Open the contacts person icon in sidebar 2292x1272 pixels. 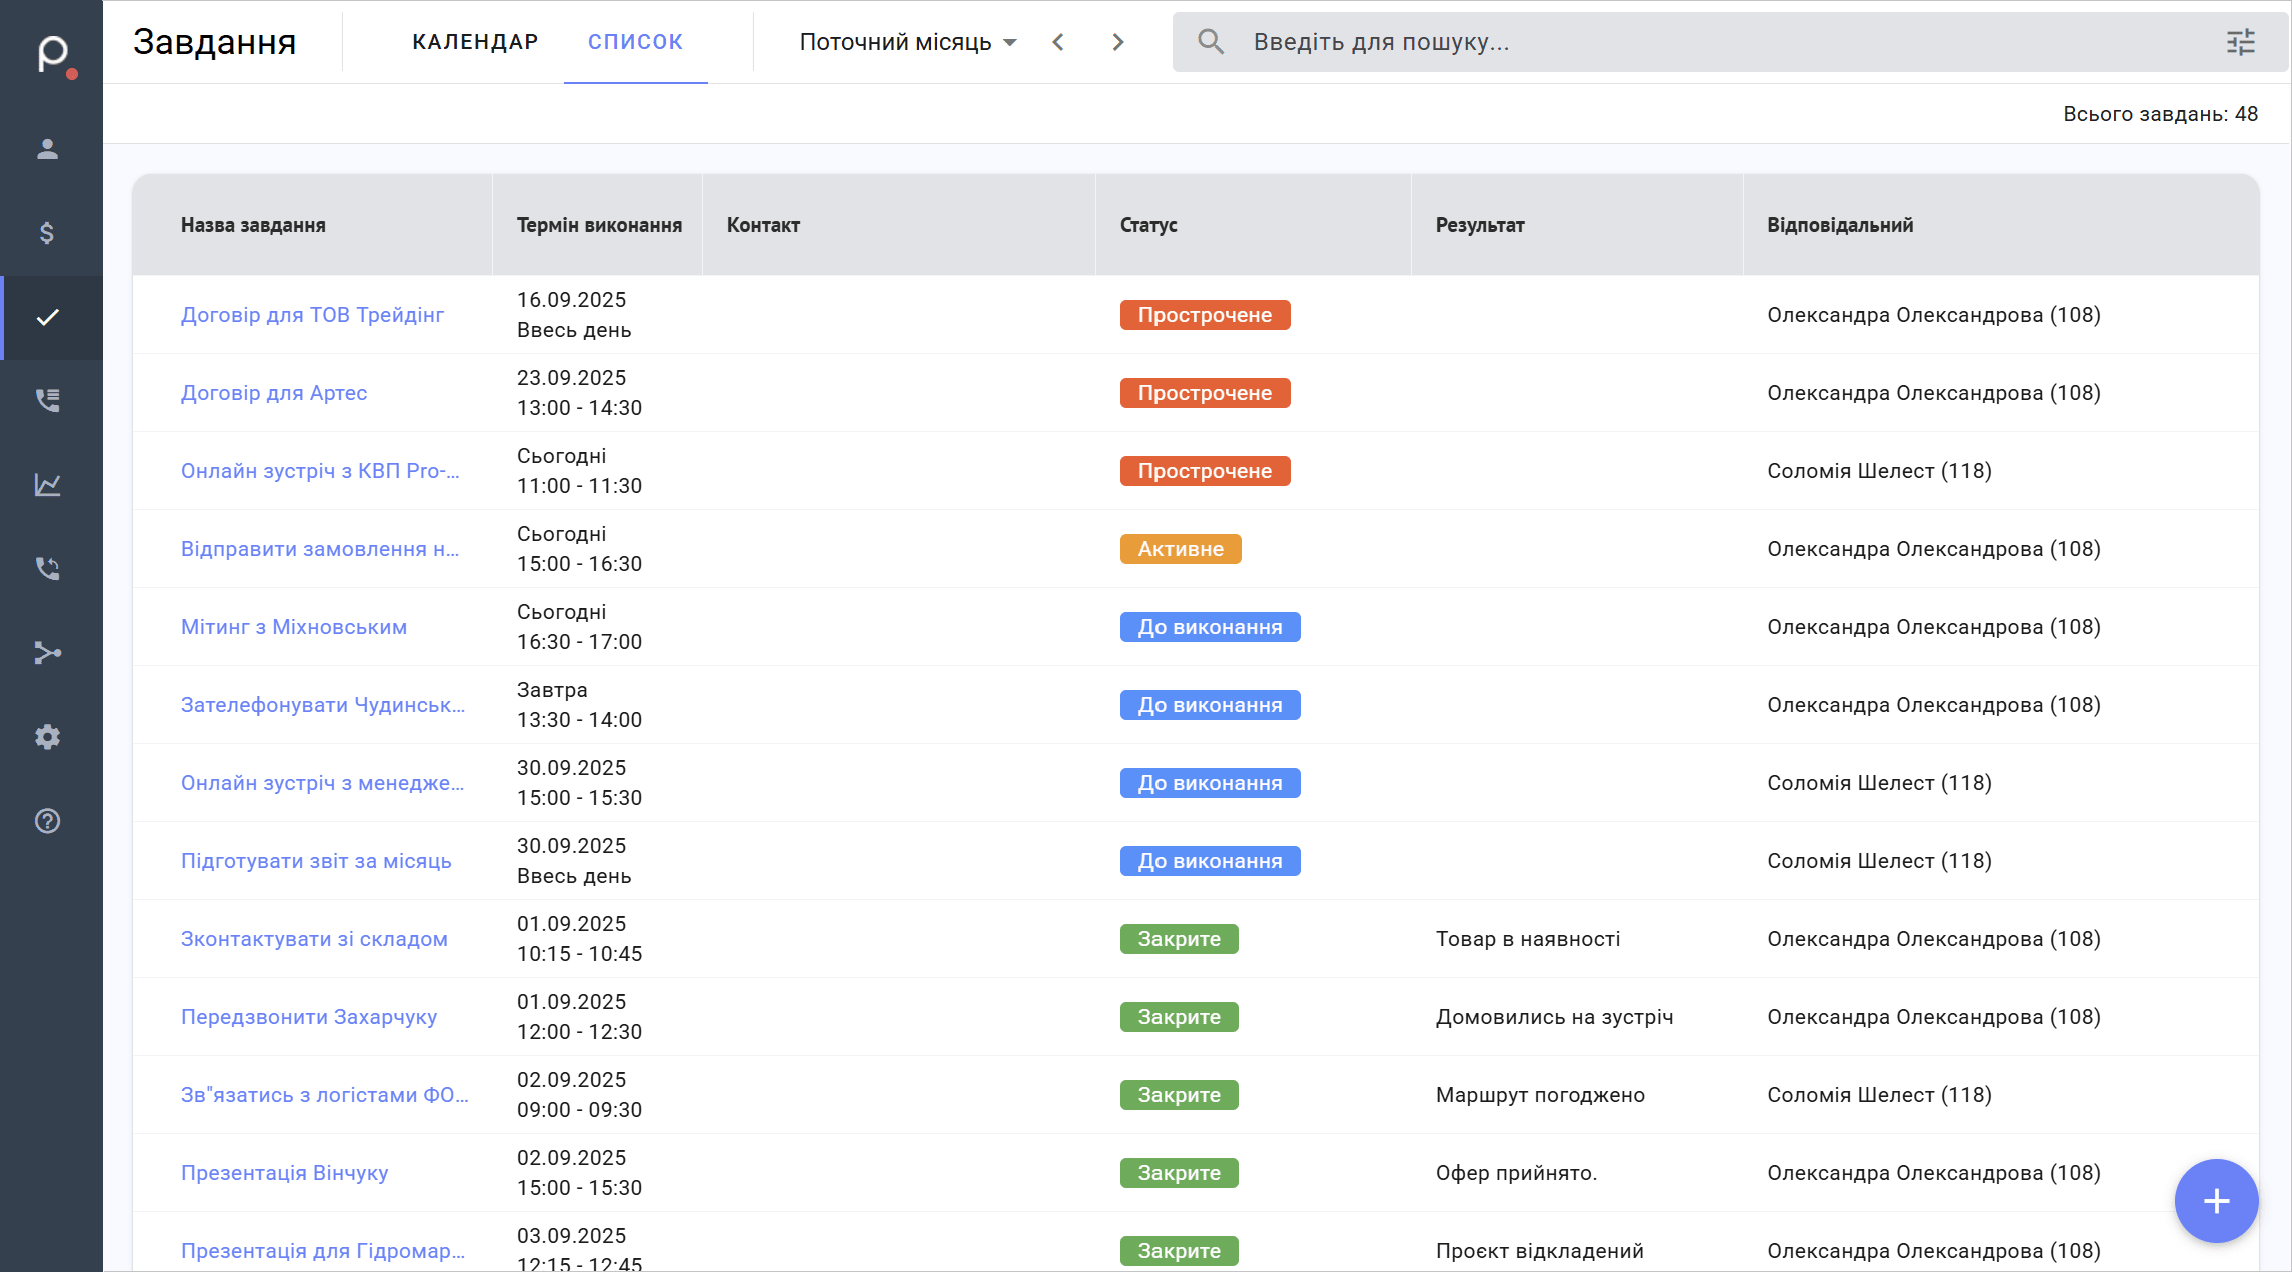point(47,149)
